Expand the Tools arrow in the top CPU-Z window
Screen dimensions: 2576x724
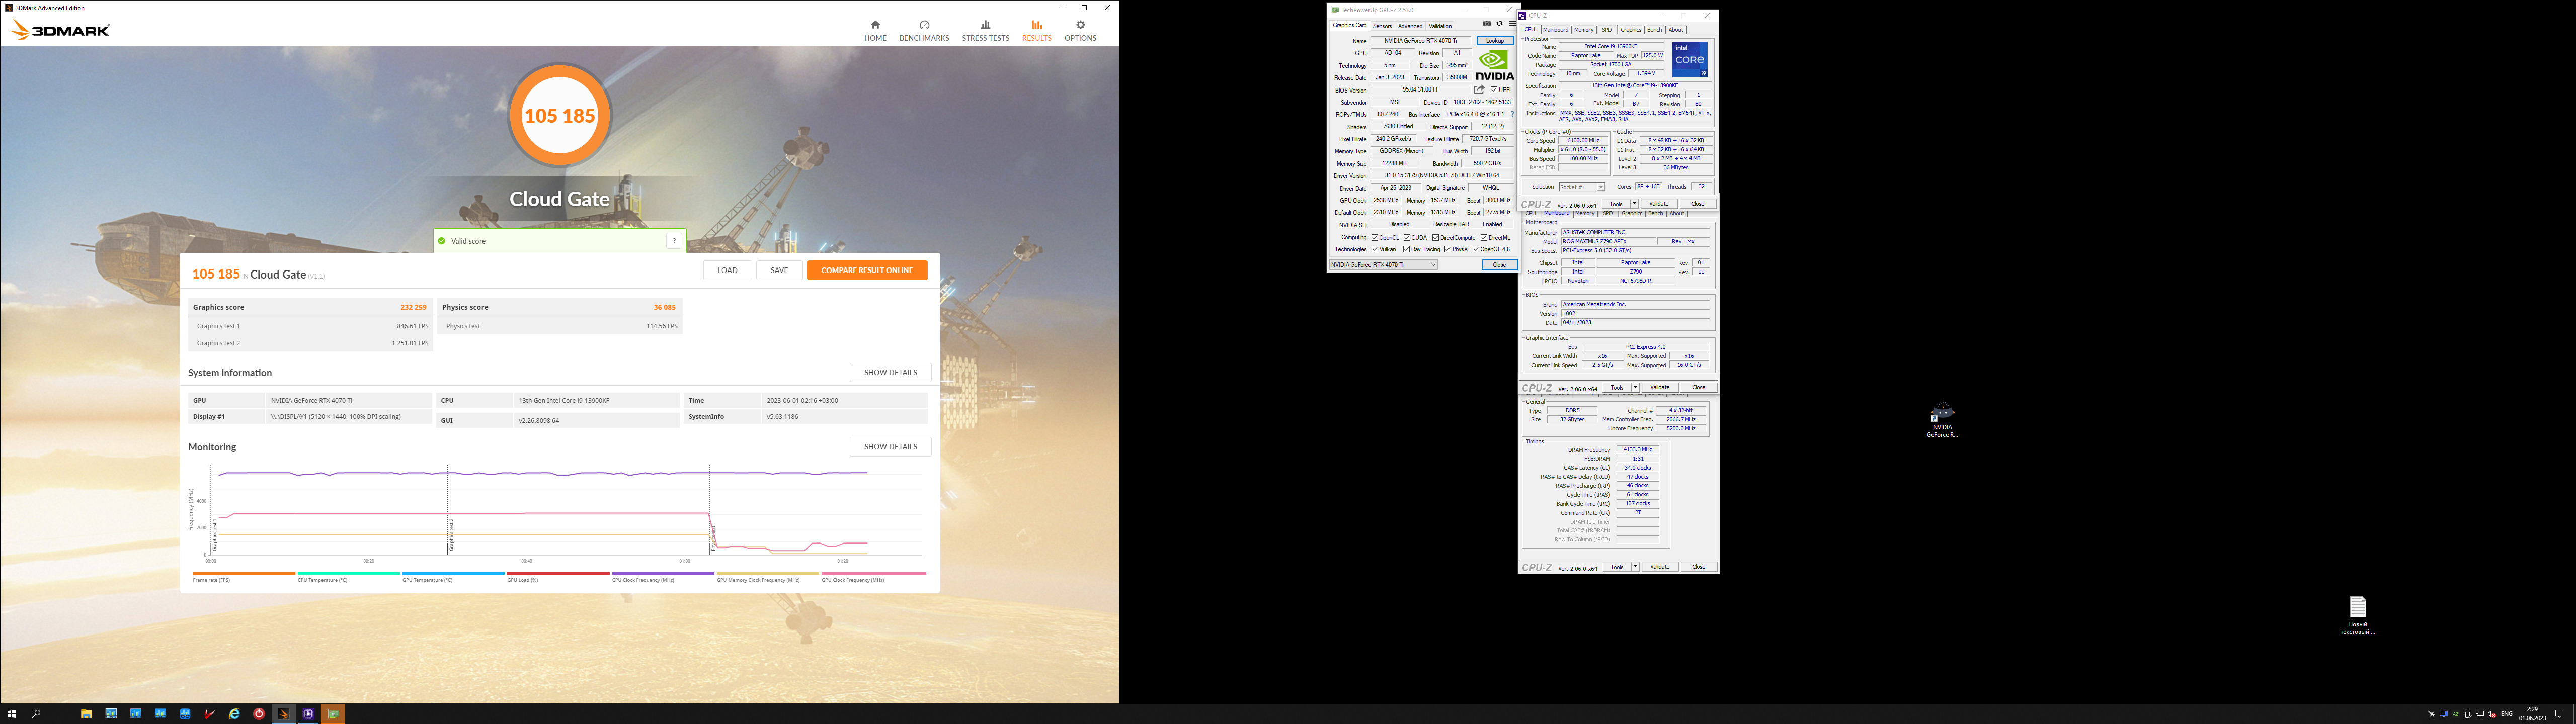(1634, 204)
